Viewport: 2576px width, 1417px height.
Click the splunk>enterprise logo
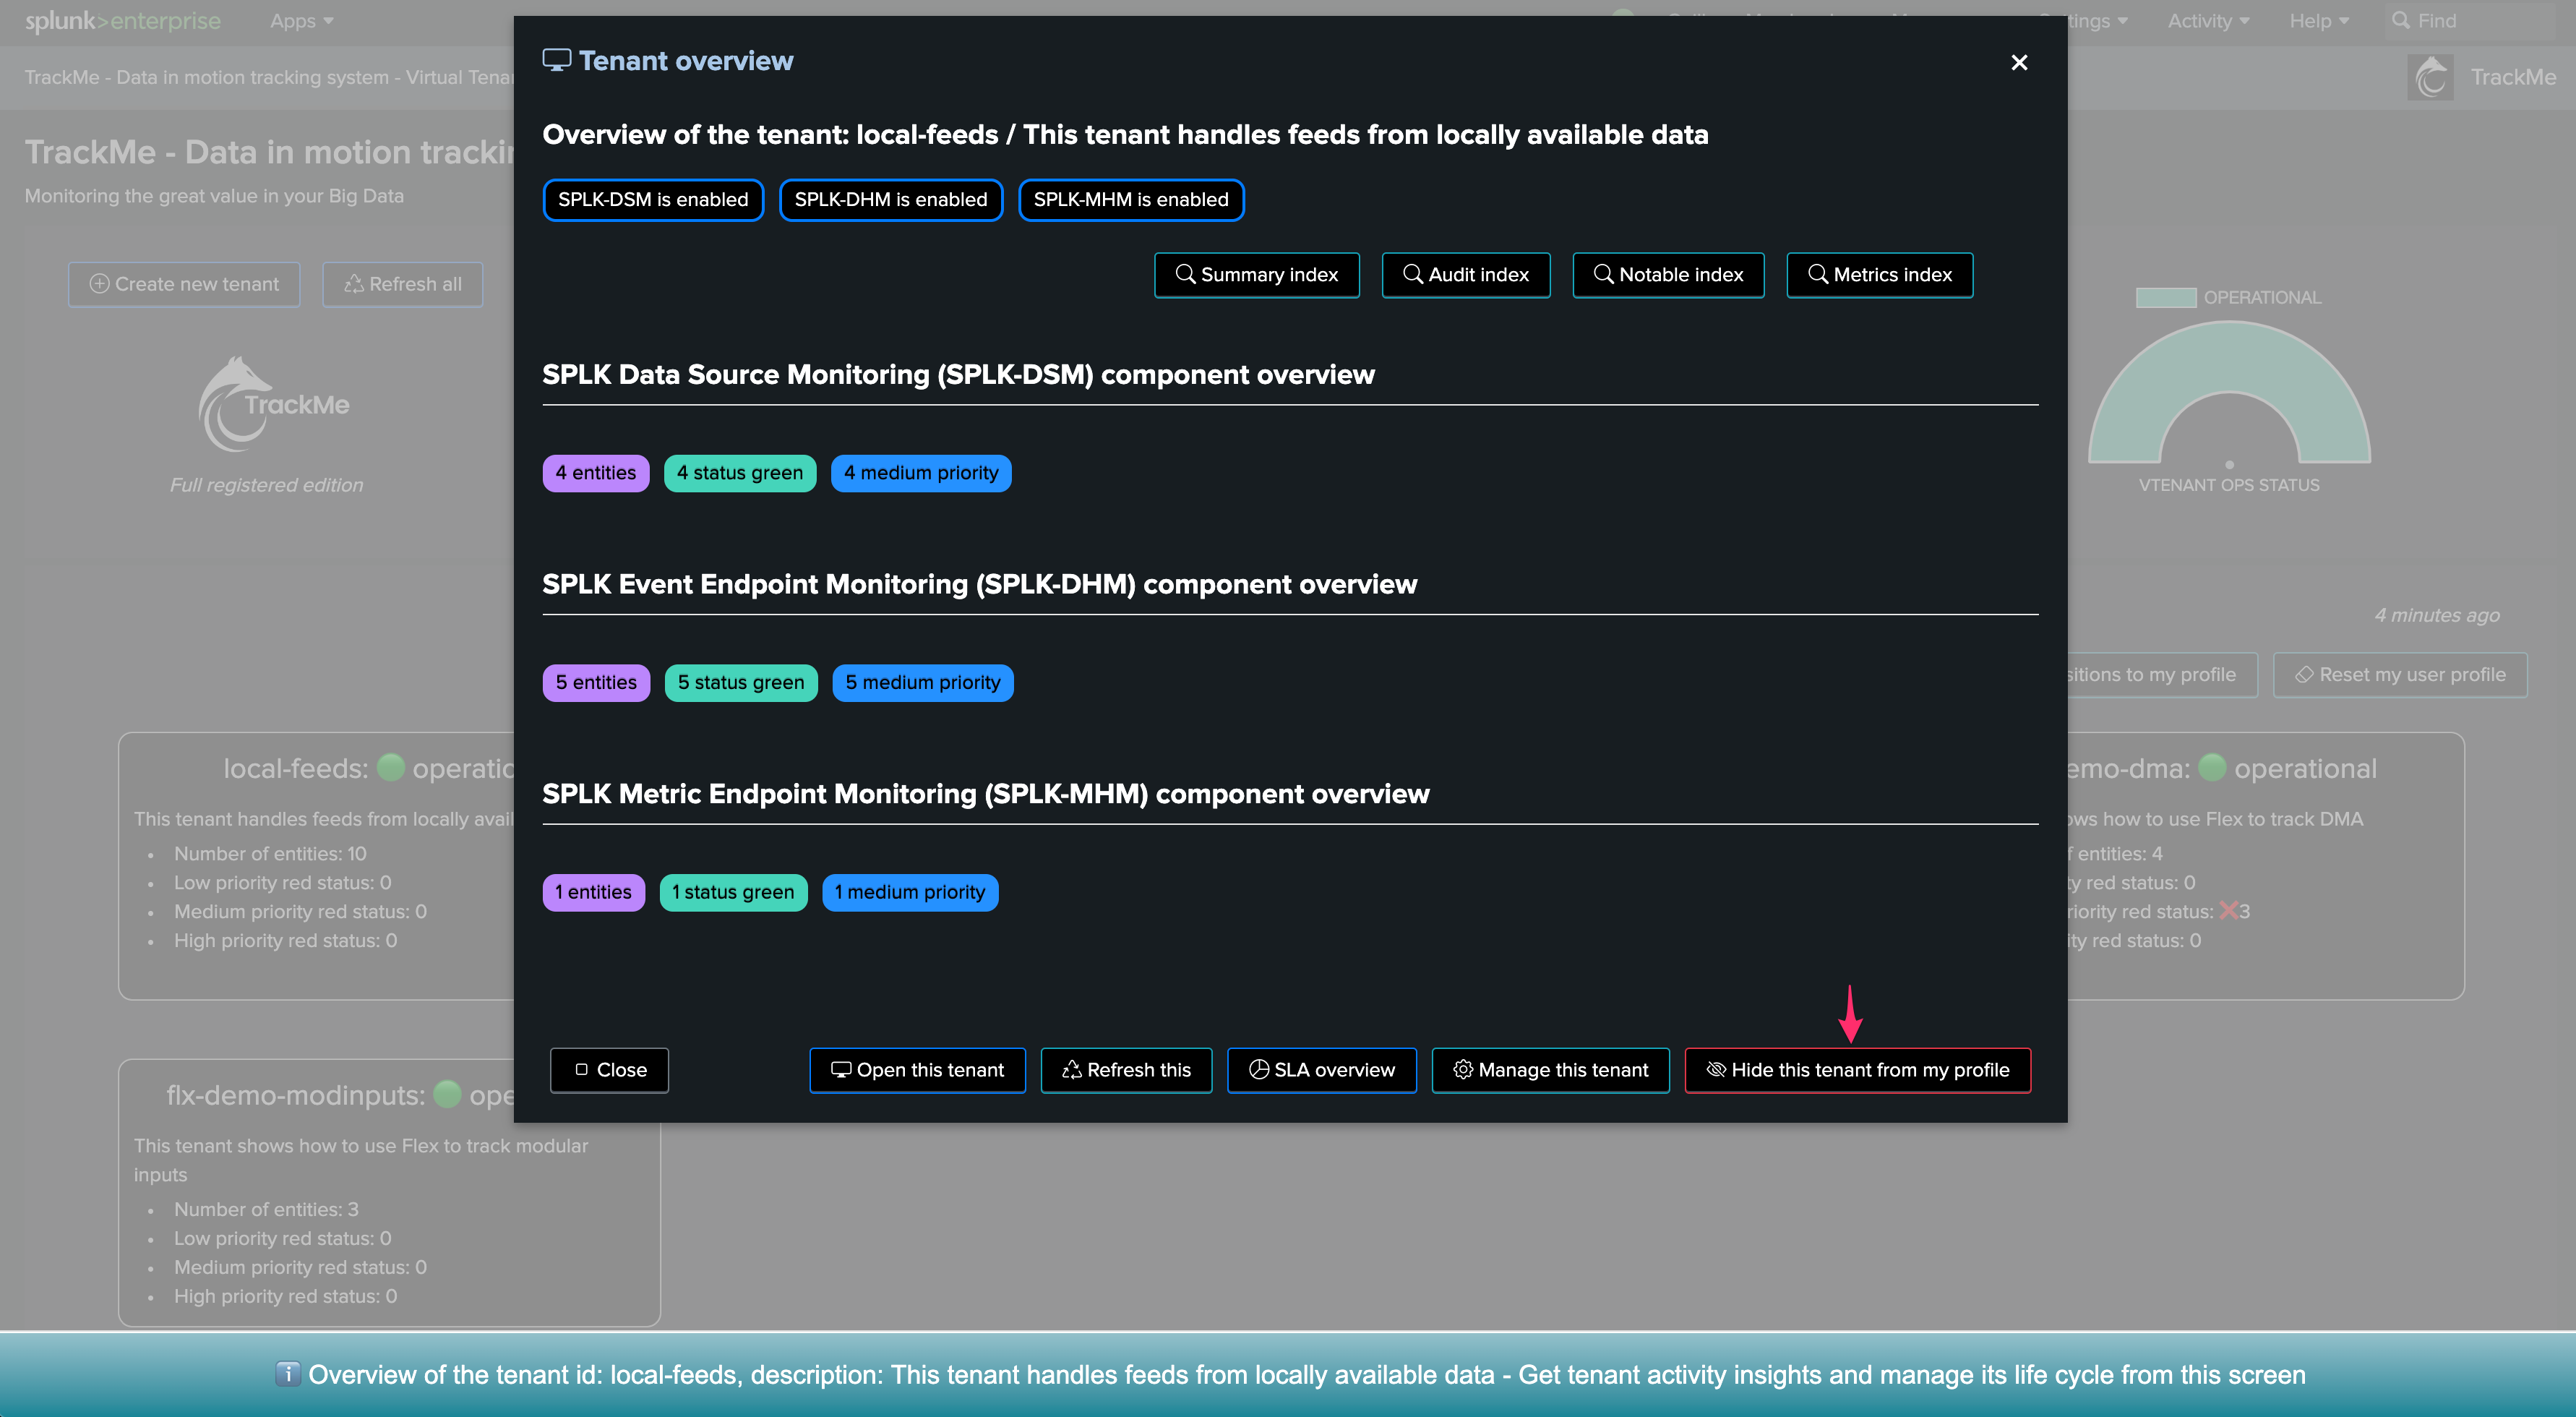[x=123, y=21]
